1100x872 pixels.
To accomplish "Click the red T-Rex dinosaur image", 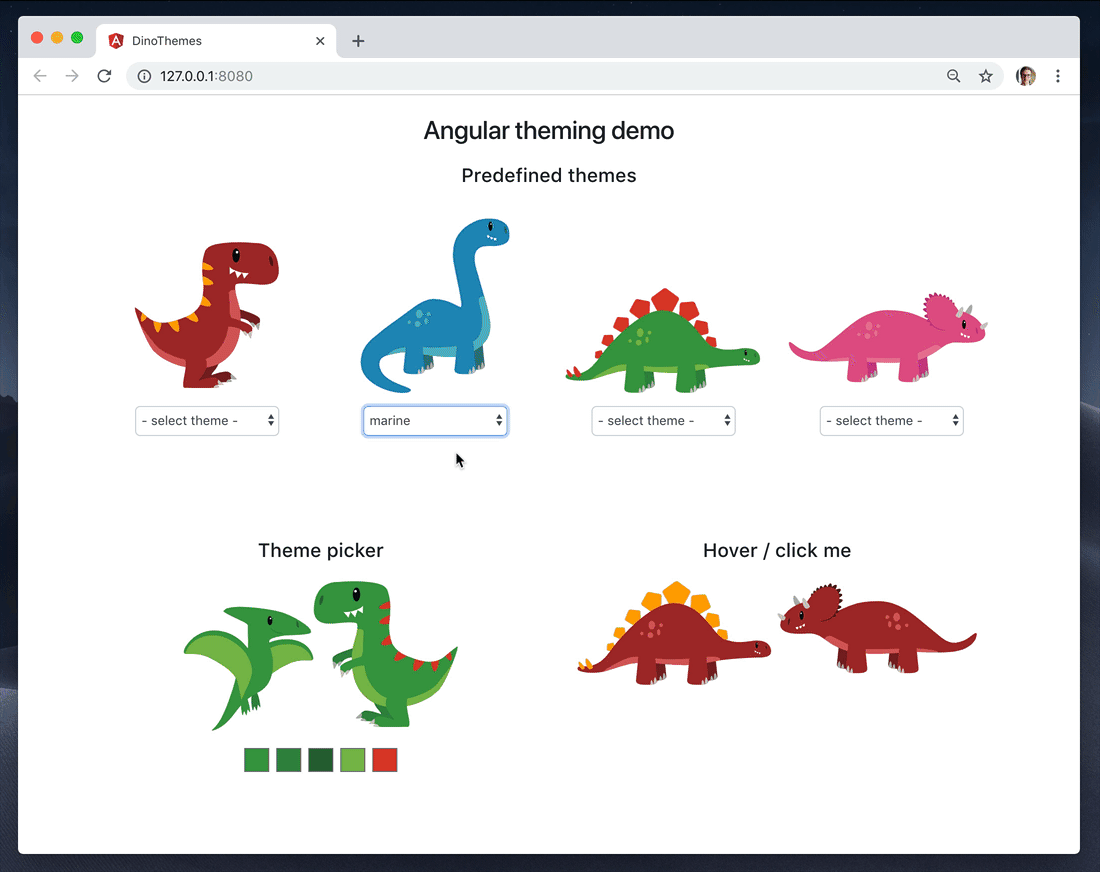I will tap(207, 314).
